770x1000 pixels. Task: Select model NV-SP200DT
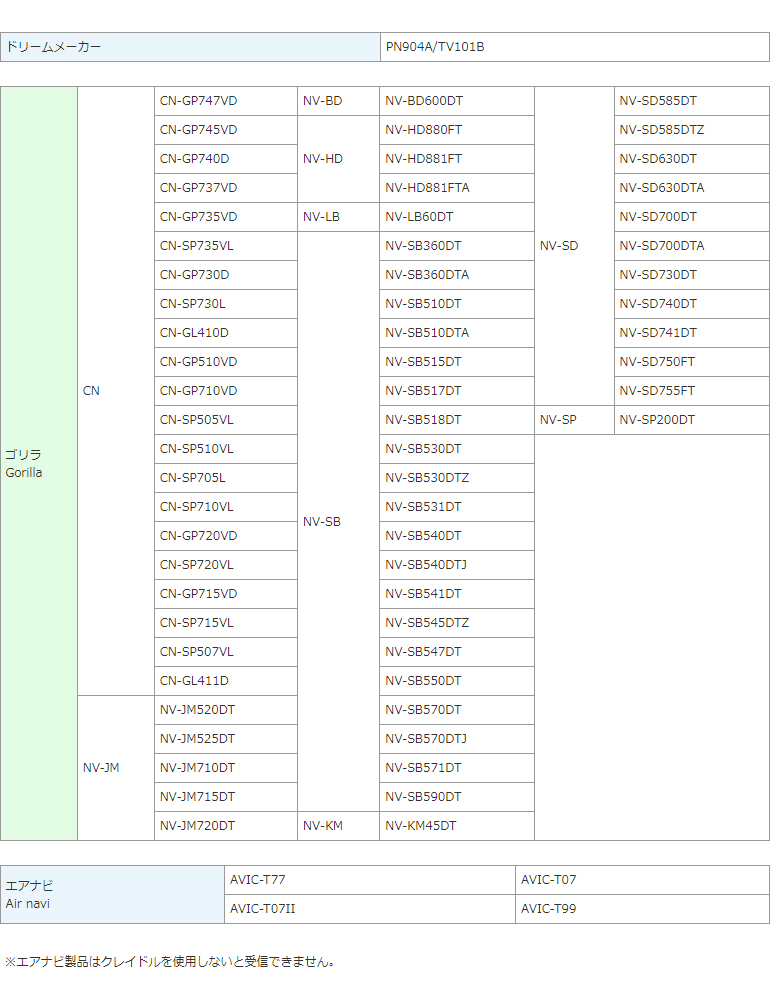tap(692, 420)
